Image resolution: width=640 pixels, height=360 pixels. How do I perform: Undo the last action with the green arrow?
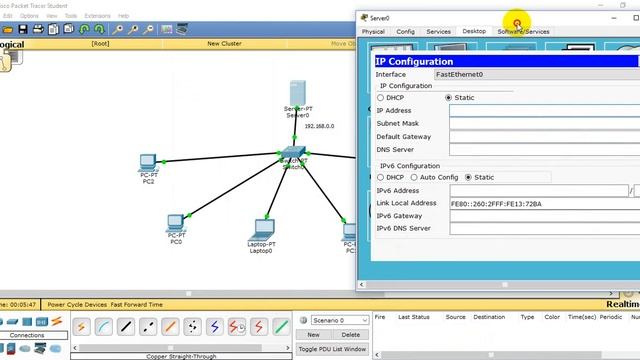tap(84, 29)
